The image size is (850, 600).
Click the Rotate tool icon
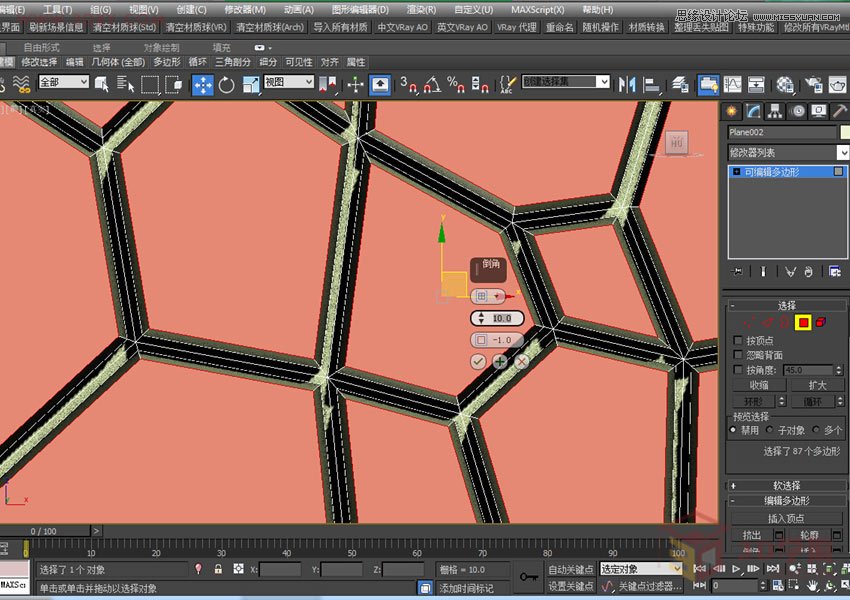tap(227, 85)
